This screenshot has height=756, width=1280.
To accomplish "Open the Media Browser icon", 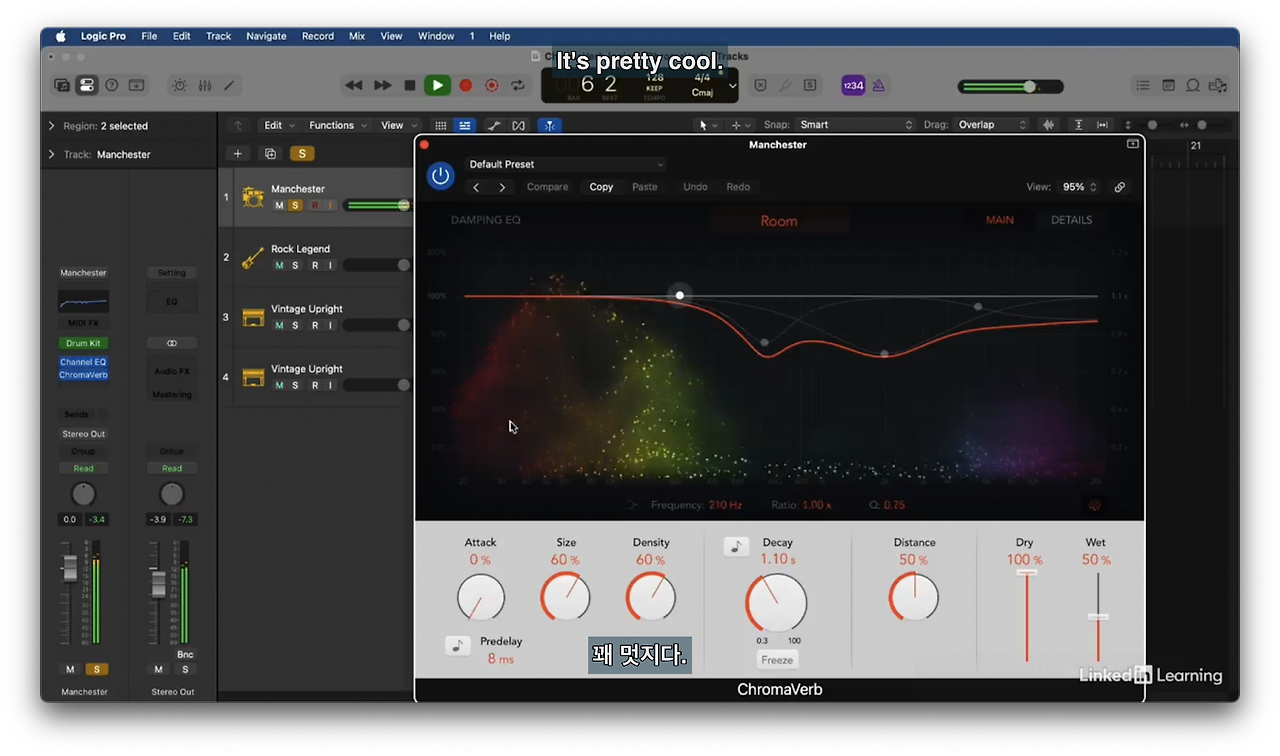I will (x=1217, y=86).
